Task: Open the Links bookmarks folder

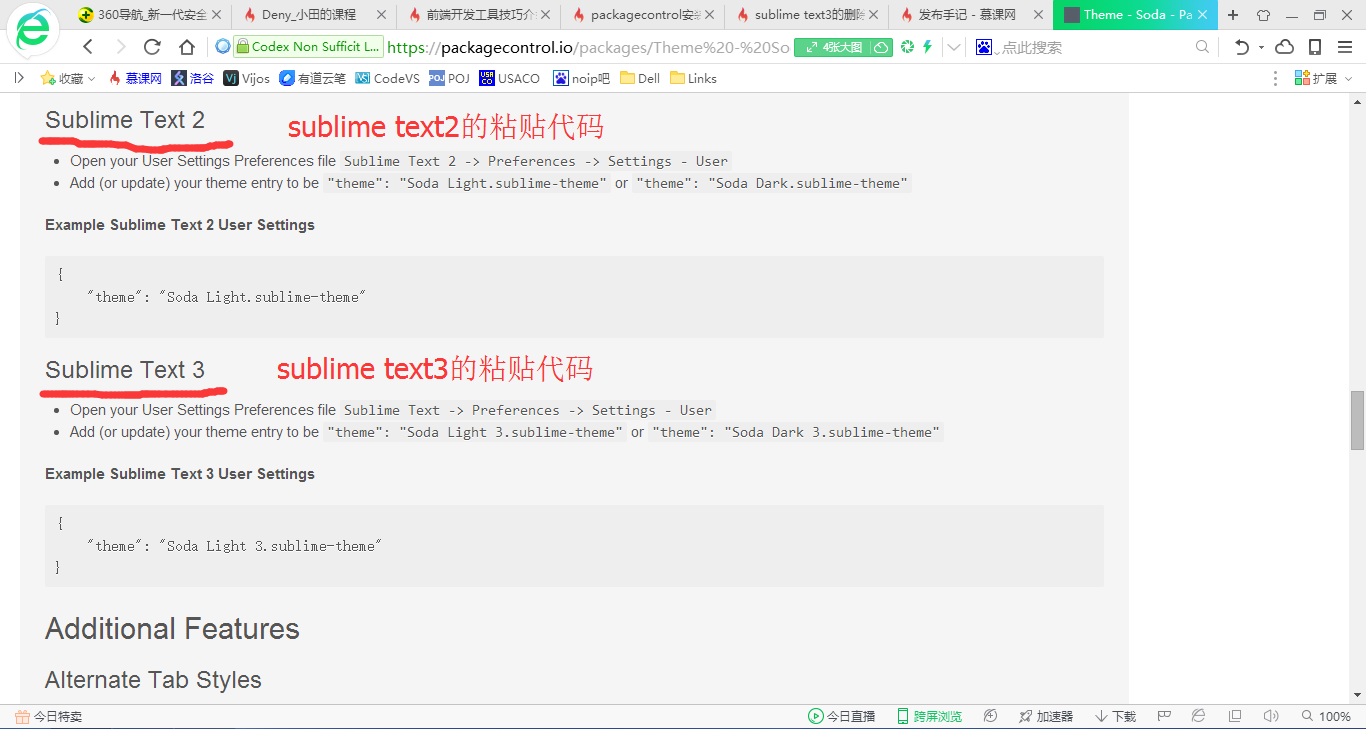Action: tap(693, 78)
